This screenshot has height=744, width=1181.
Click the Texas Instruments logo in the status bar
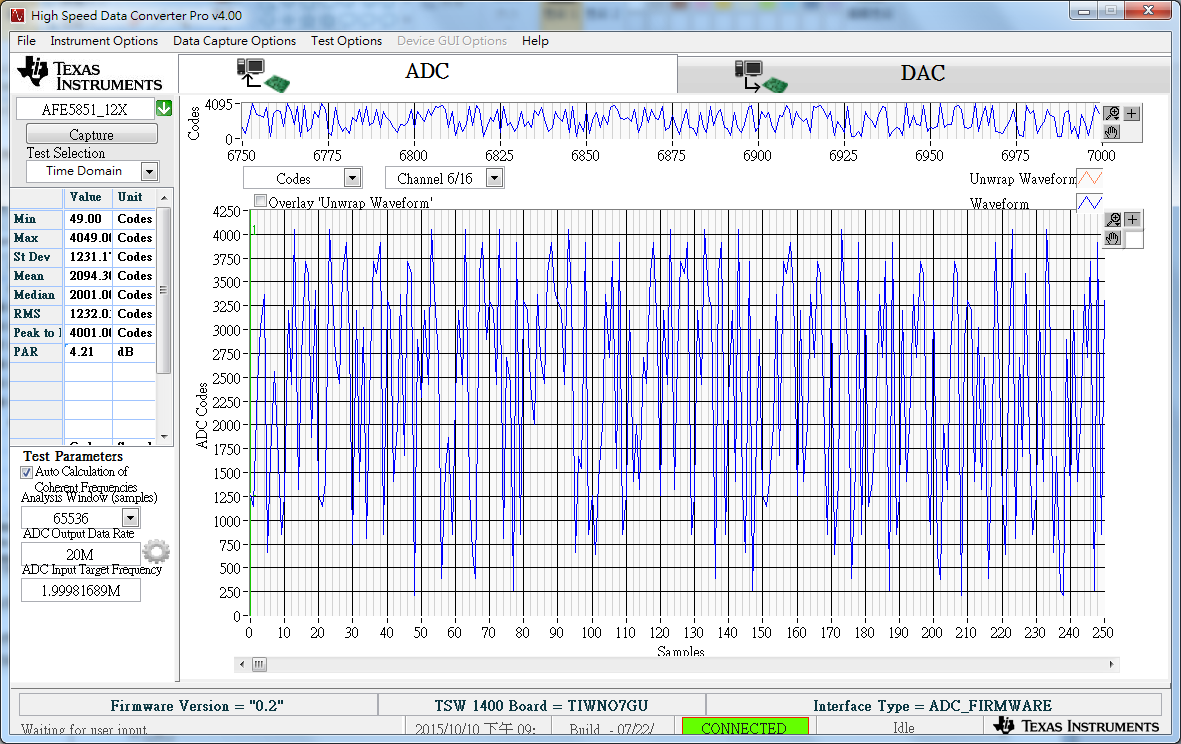[x=1076, y=725]
